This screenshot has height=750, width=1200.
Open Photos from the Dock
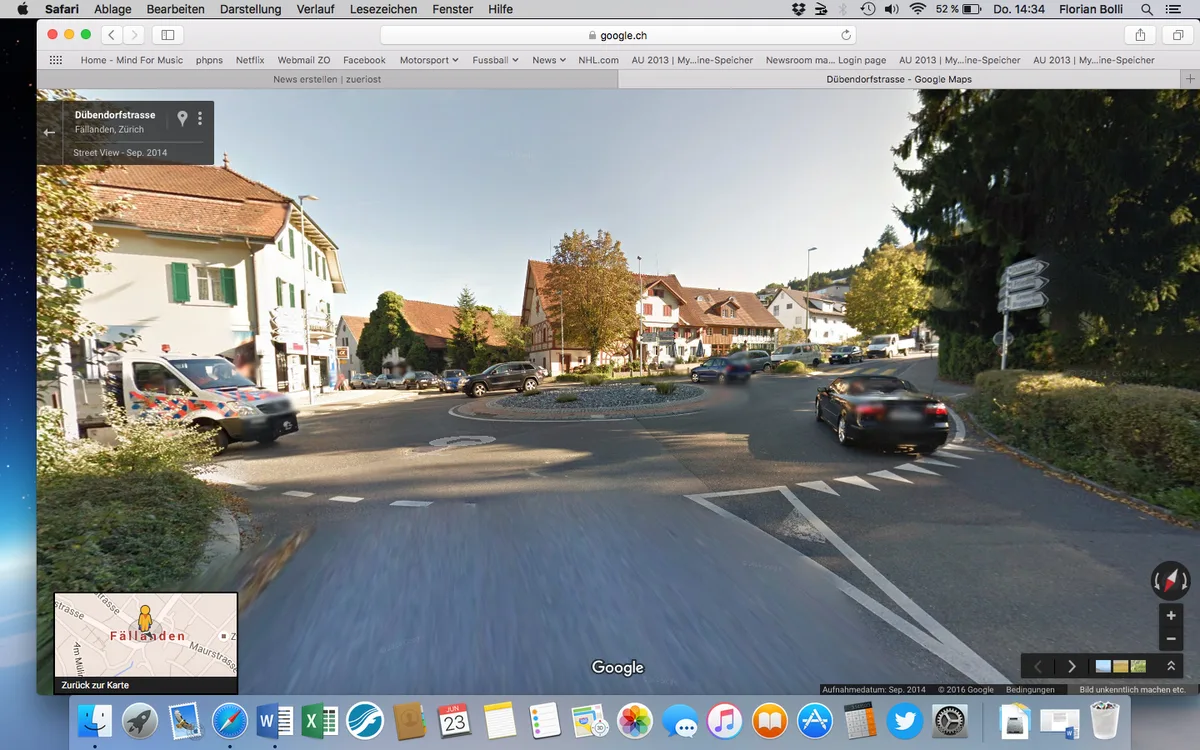tap(634, 721)
